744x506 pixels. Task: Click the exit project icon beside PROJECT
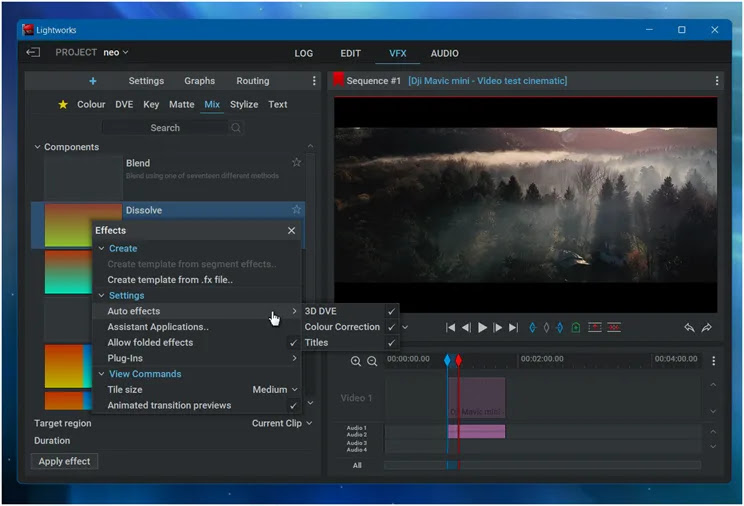click(33, 52)
